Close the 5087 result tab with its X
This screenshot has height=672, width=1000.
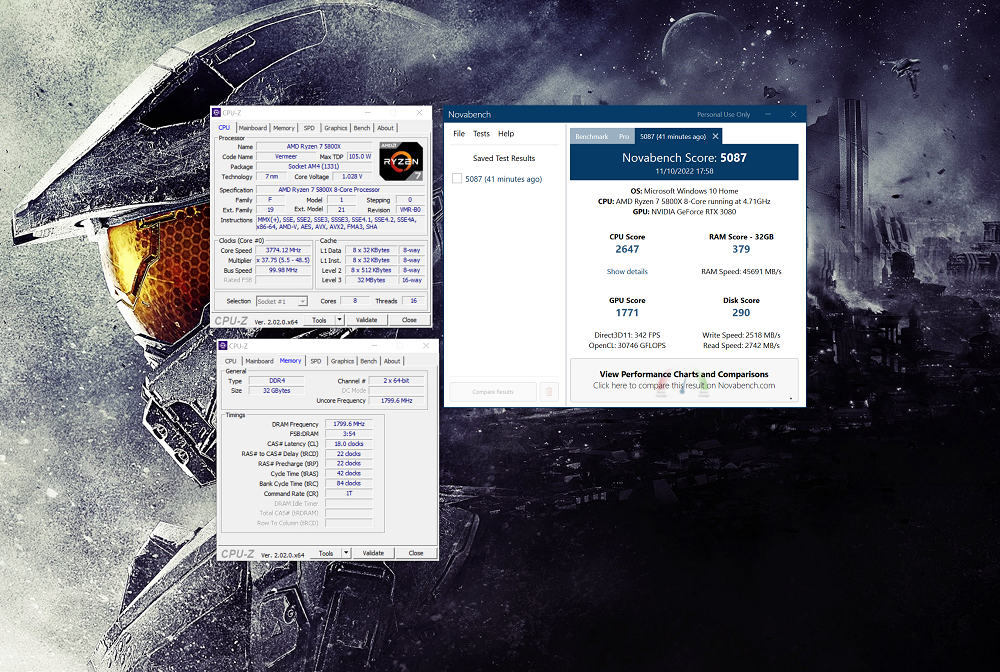pyautogui.click(x=716, y=136)
